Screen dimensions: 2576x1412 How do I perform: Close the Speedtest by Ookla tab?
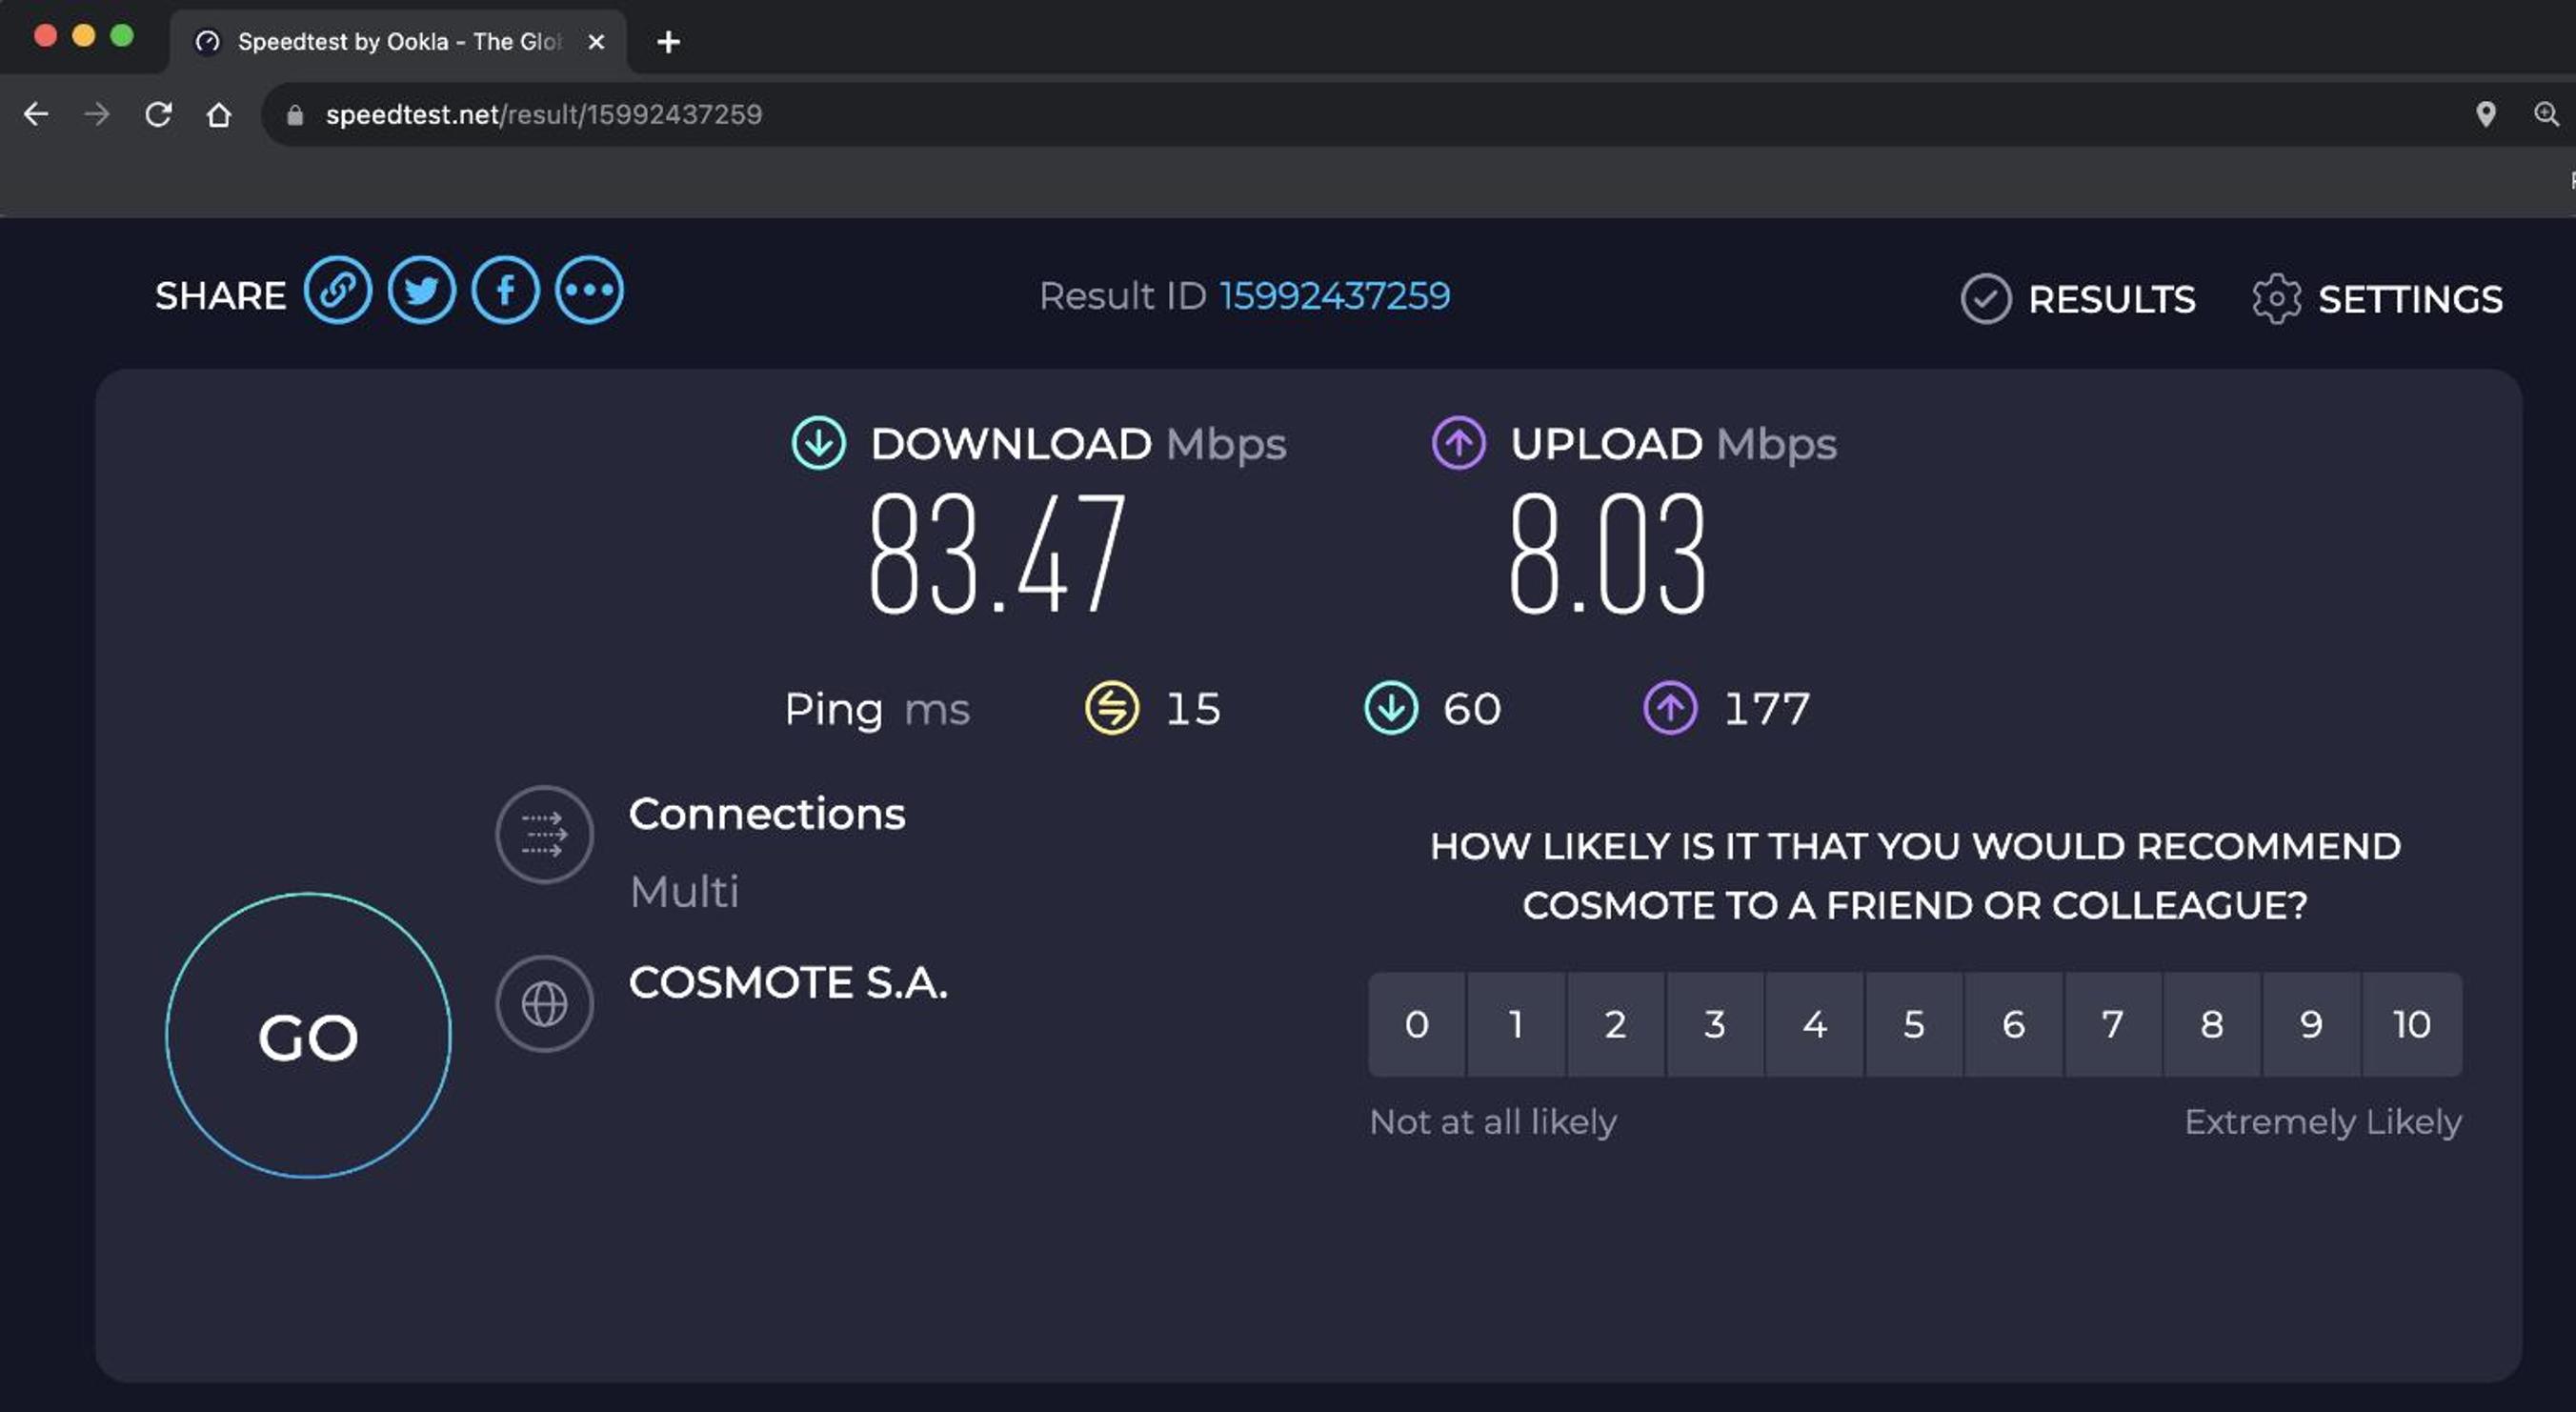596,41
